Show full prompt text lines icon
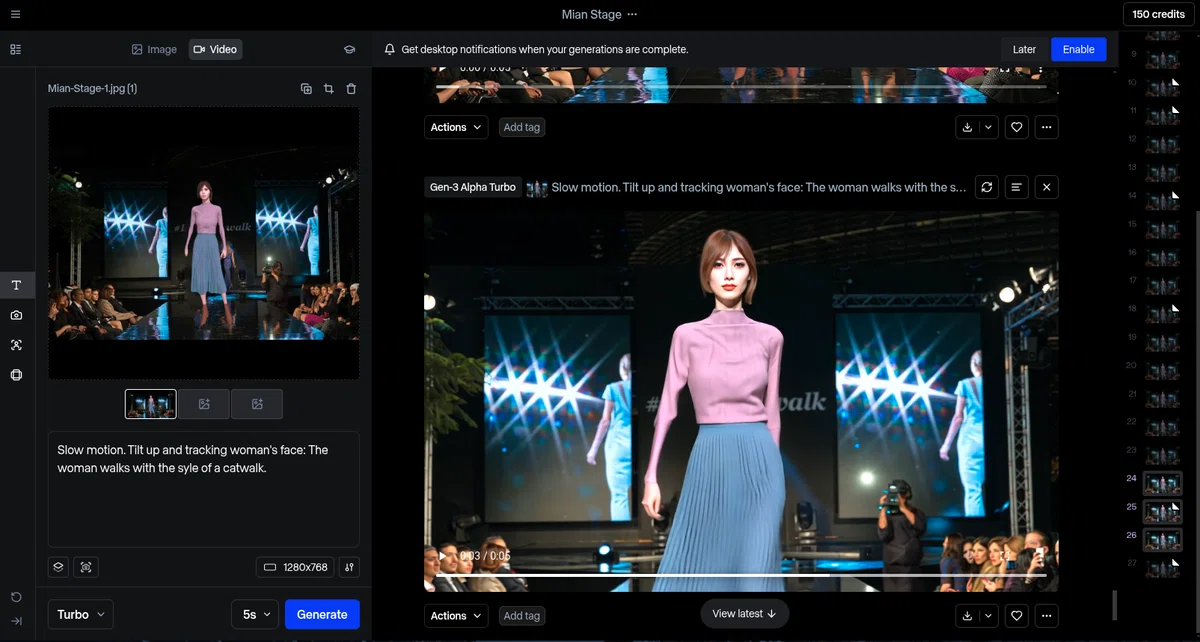This screenshot has height=642, width=1200. click(1017, 187)
